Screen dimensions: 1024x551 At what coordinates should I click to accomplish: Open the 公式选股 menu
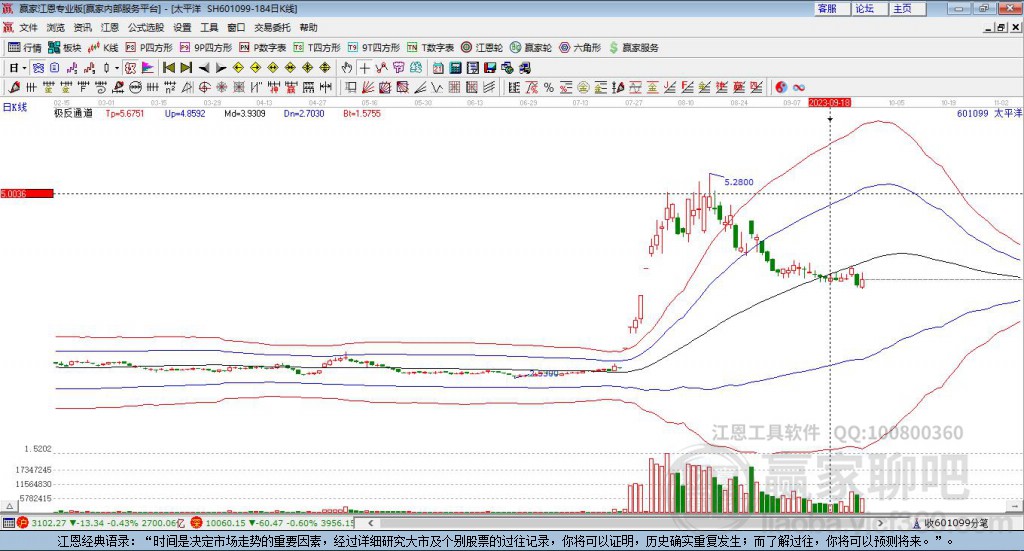click(x=146, y=27)
